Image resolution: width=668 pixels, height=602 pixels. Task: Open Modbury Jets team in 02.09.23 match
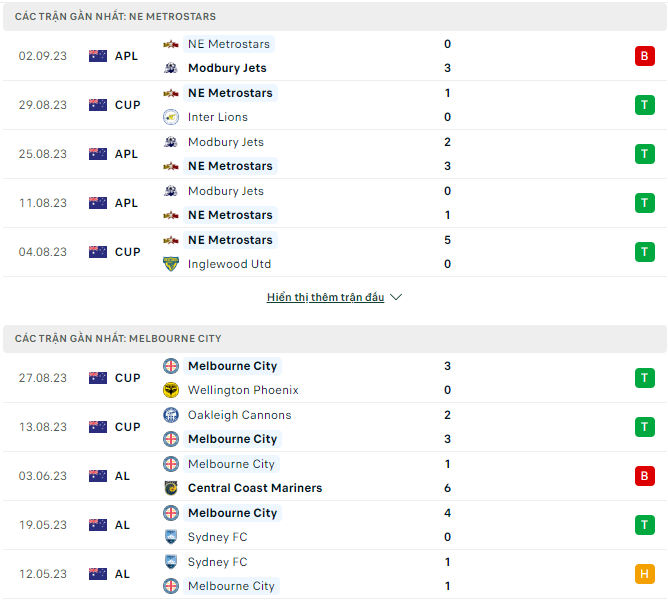pos(227,68)
